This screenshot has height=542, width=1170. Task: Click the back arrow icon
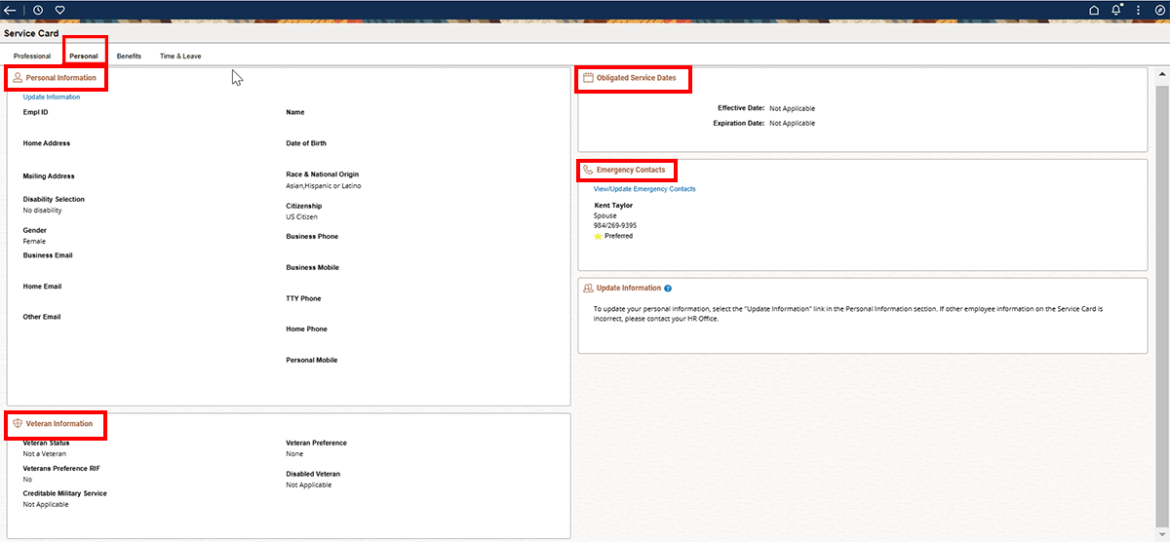click(x=10, y=10)
